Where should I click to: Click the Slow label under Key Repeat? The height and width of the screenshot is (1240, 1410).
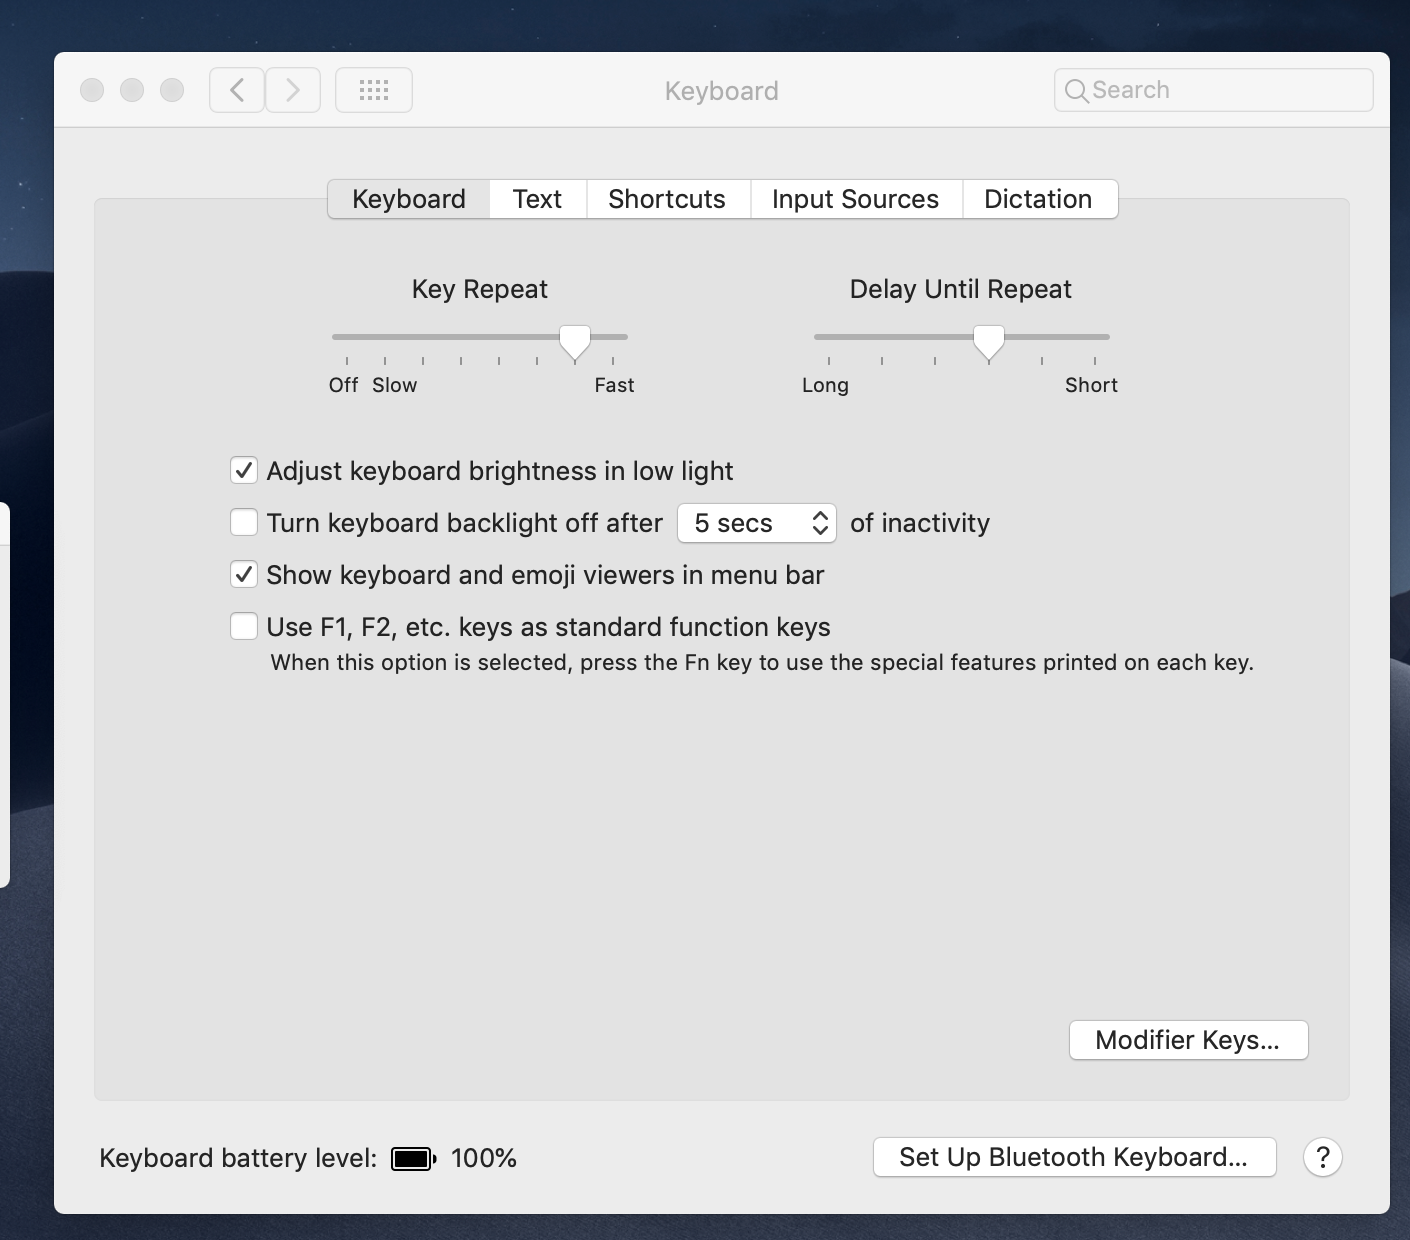(x=395, y=385)
